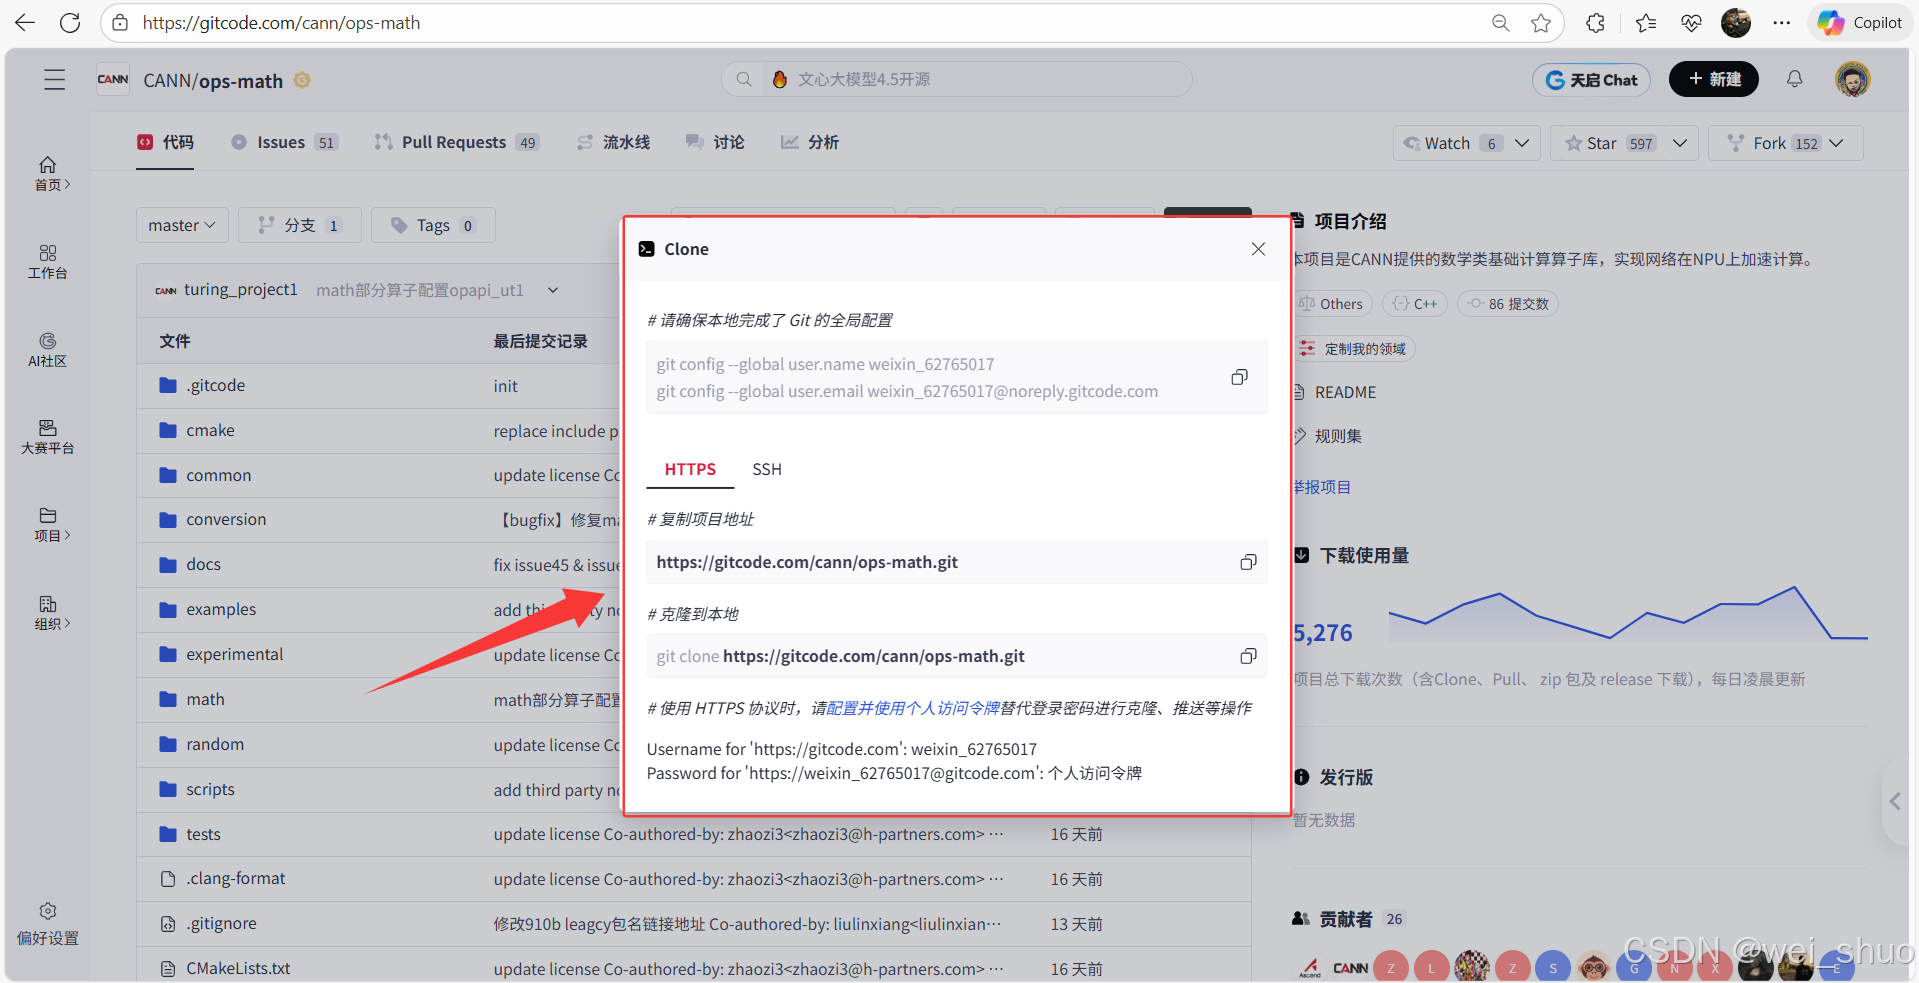Go to AI社区 in the sidebar
Screen dimensions: 1919x983
tap(47, 349)
